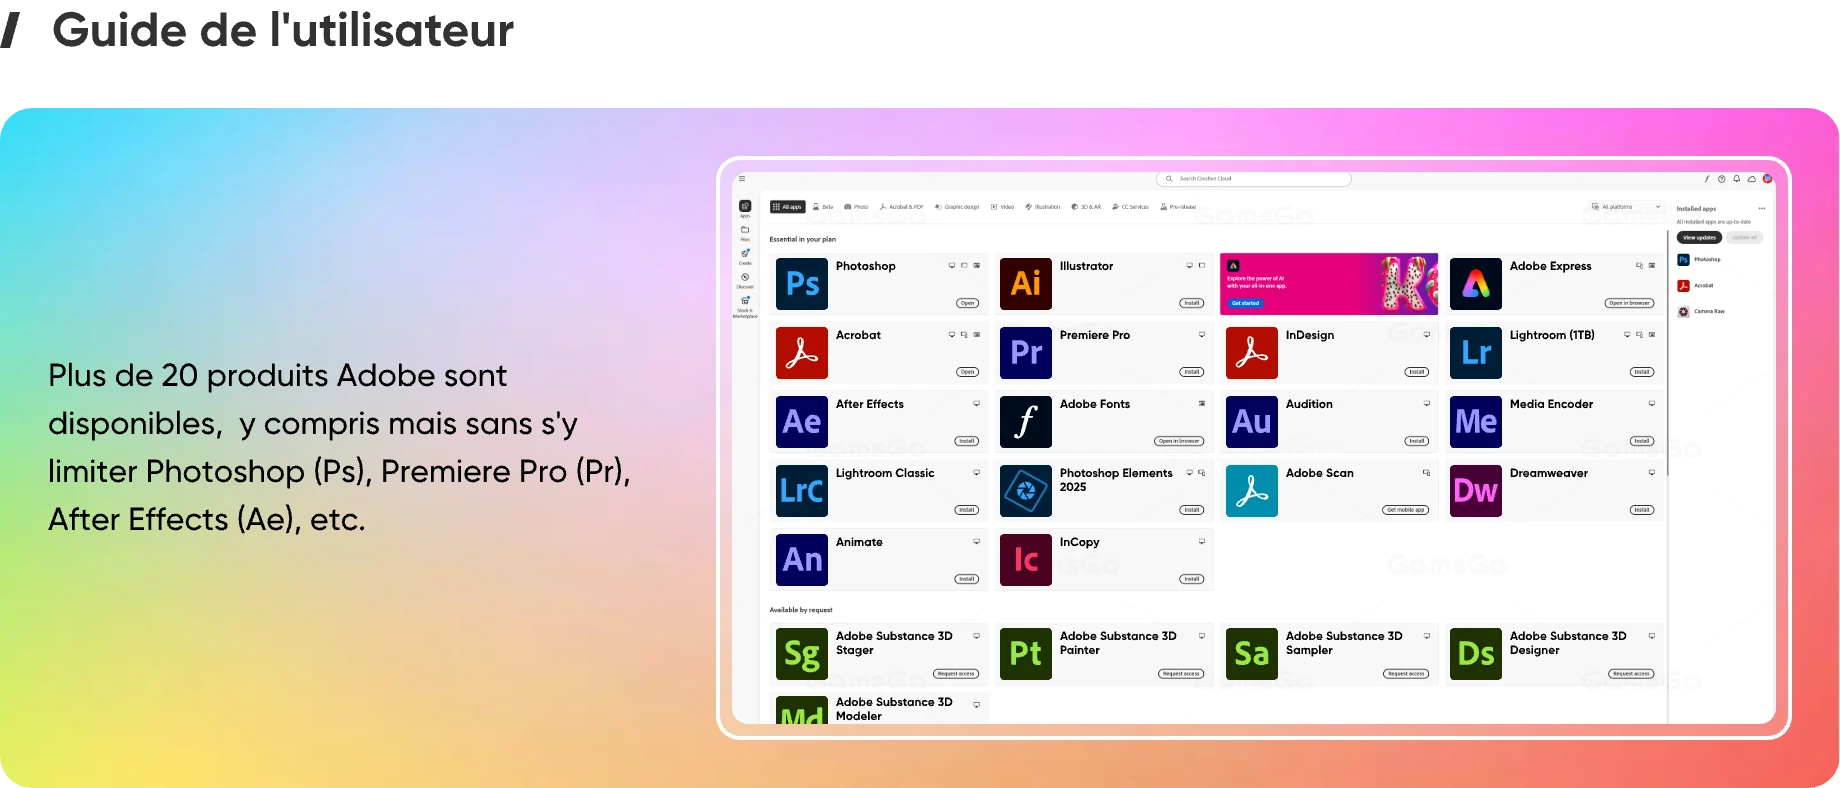1840x788 pixels.
Task: Click the Illustrator Ai app icon
Action: click(1026, 284)
